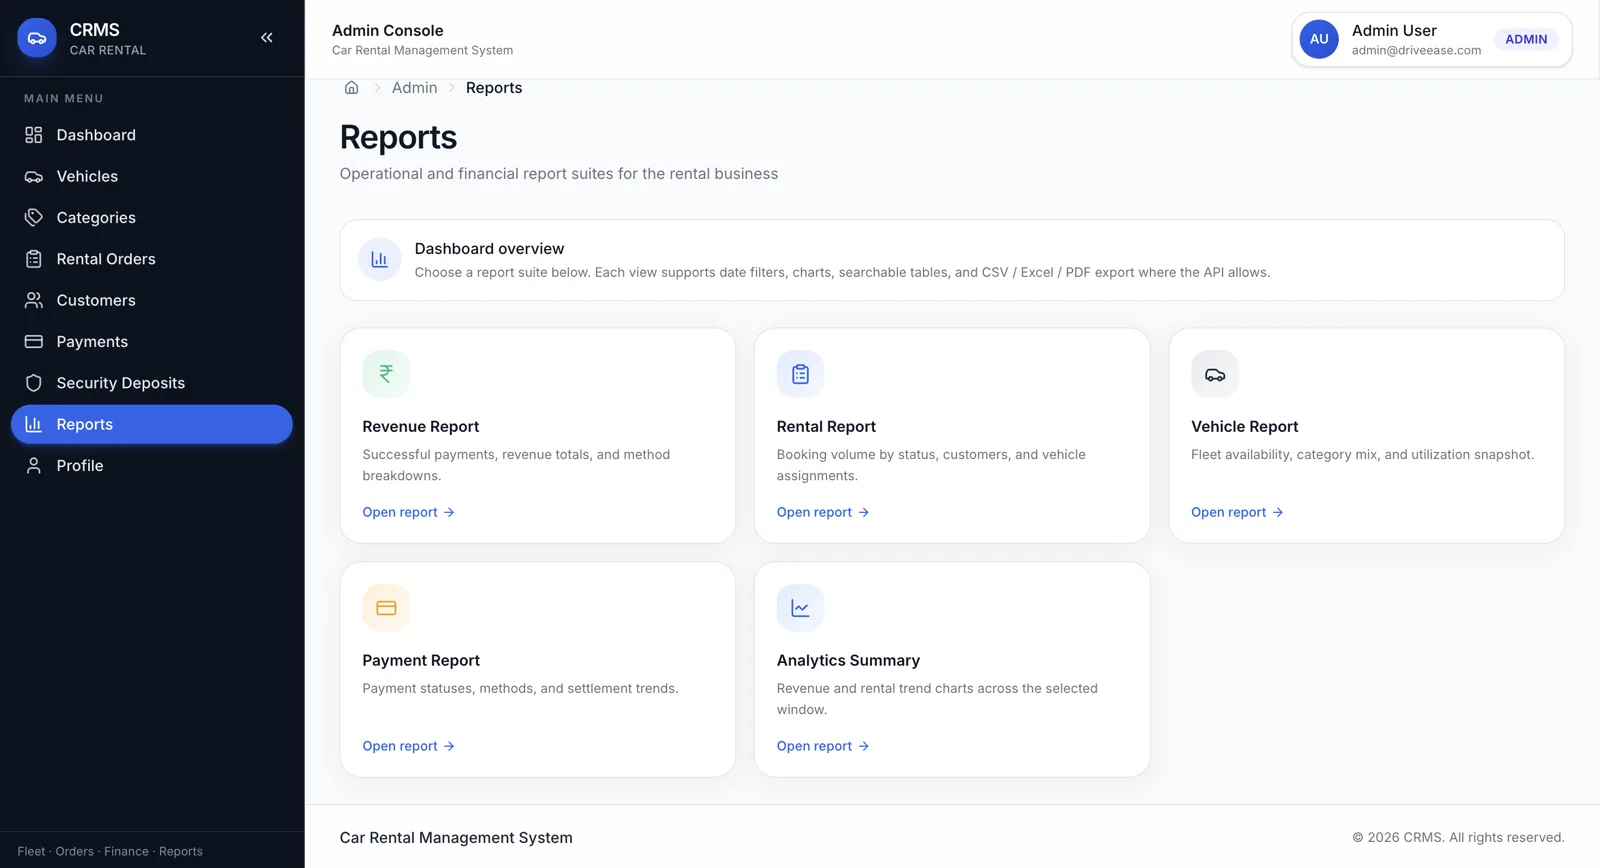This screenshot has height=868, width=1600.
Task: Click the Categories tag icon in sidebar
Action: click(x=34, y=218)
